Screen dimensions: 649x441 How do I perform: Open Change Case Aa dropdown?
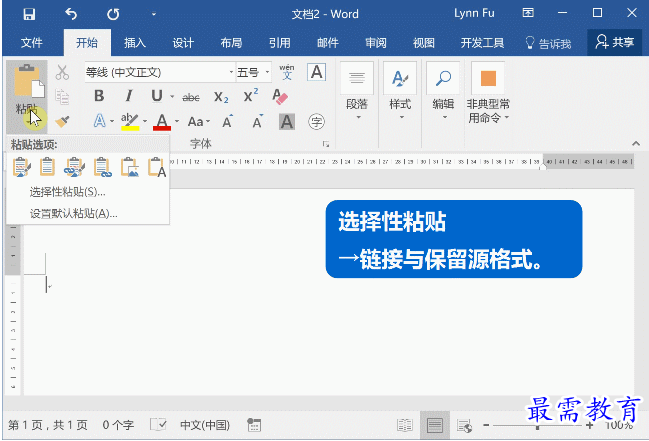(199, 122)
